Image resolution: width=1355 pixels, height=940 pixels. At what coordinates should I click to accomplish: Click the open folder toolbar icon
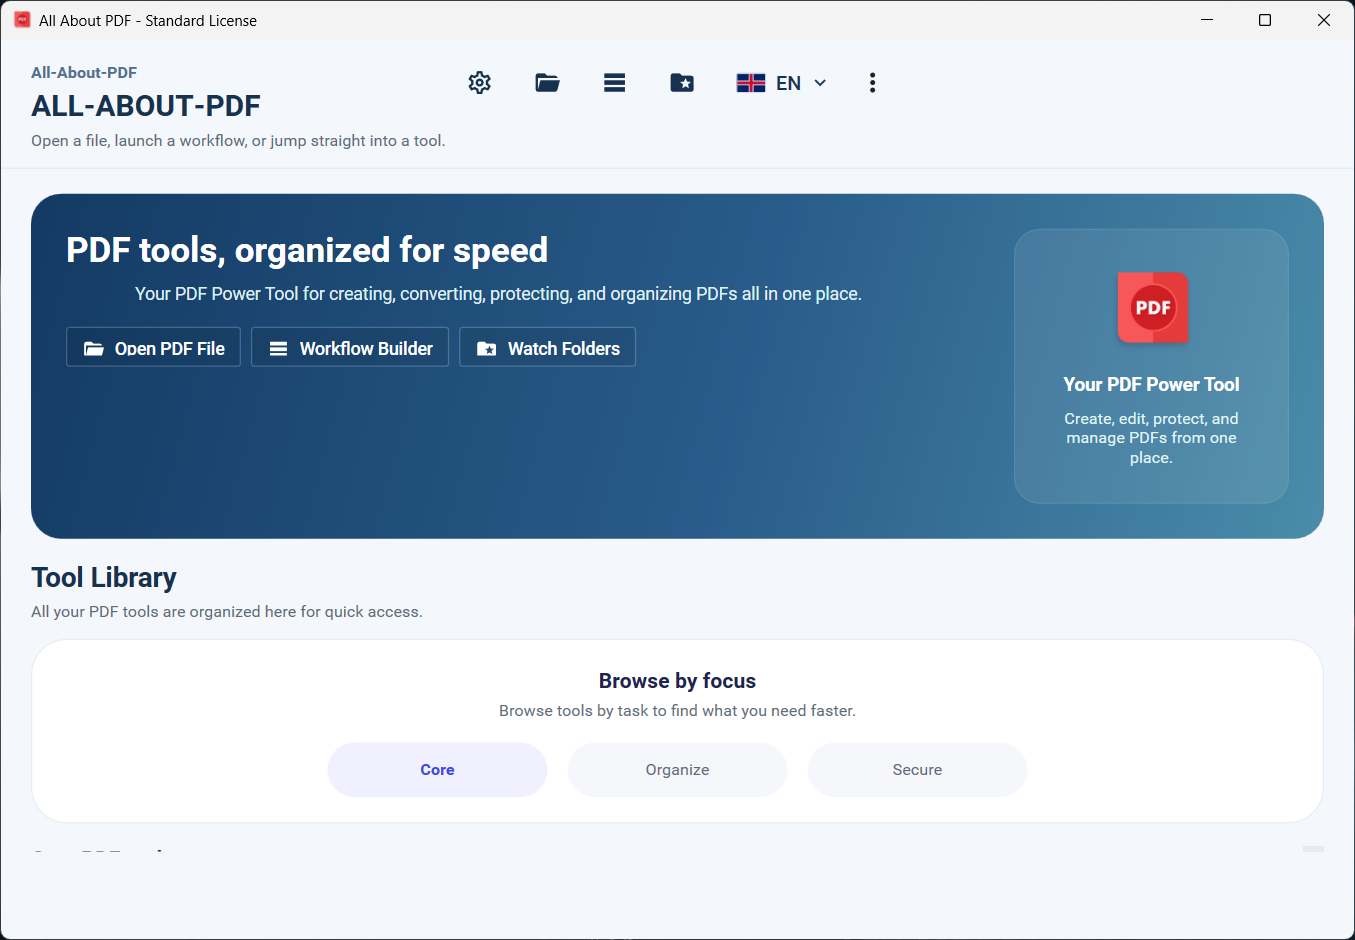(x=547, y=83)
